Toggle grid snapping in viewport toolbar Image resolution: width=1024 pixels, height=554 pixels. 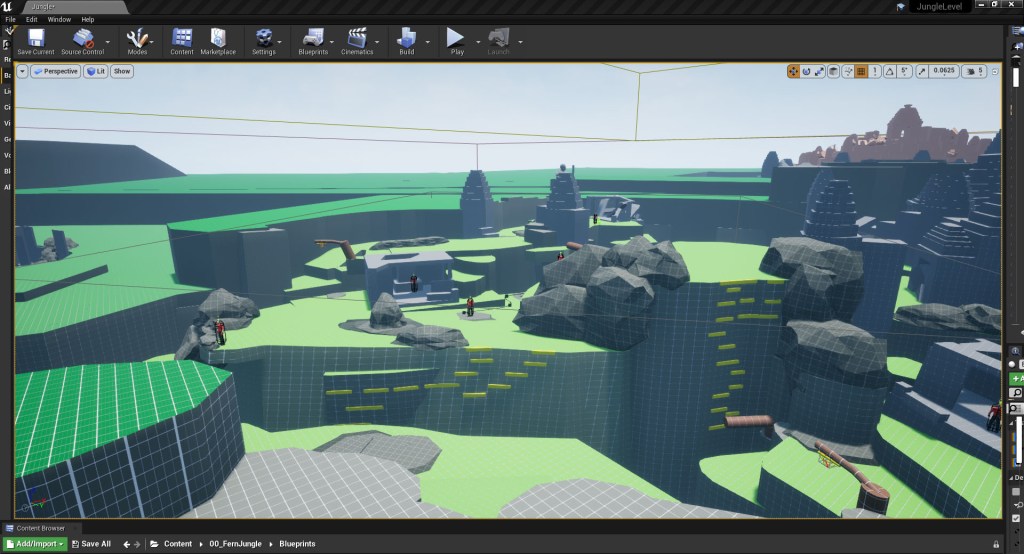[862, 71]
